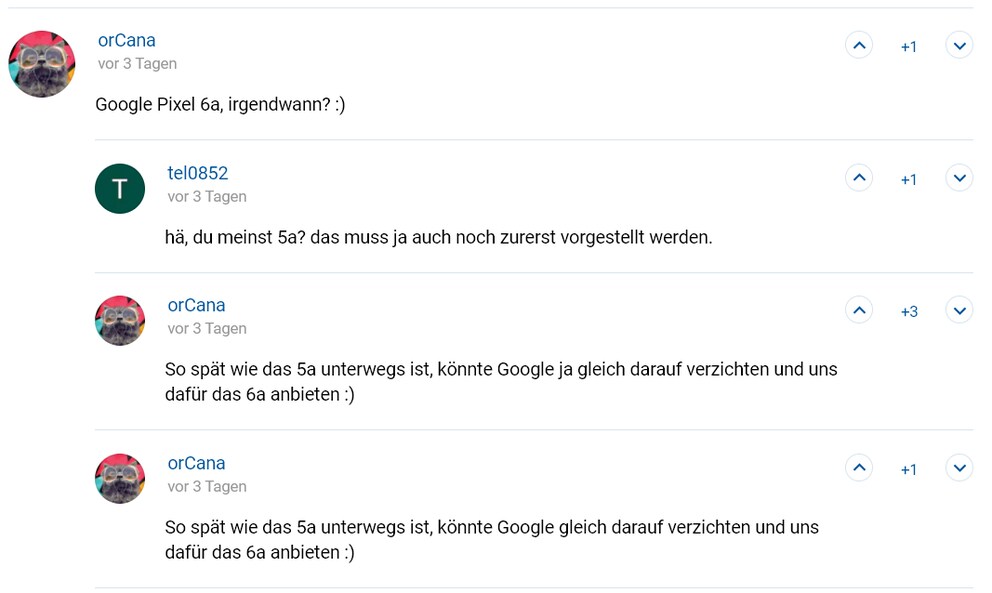Downvote orCana's reply with +3 score
992x593 pixels.
pos(959,310)
